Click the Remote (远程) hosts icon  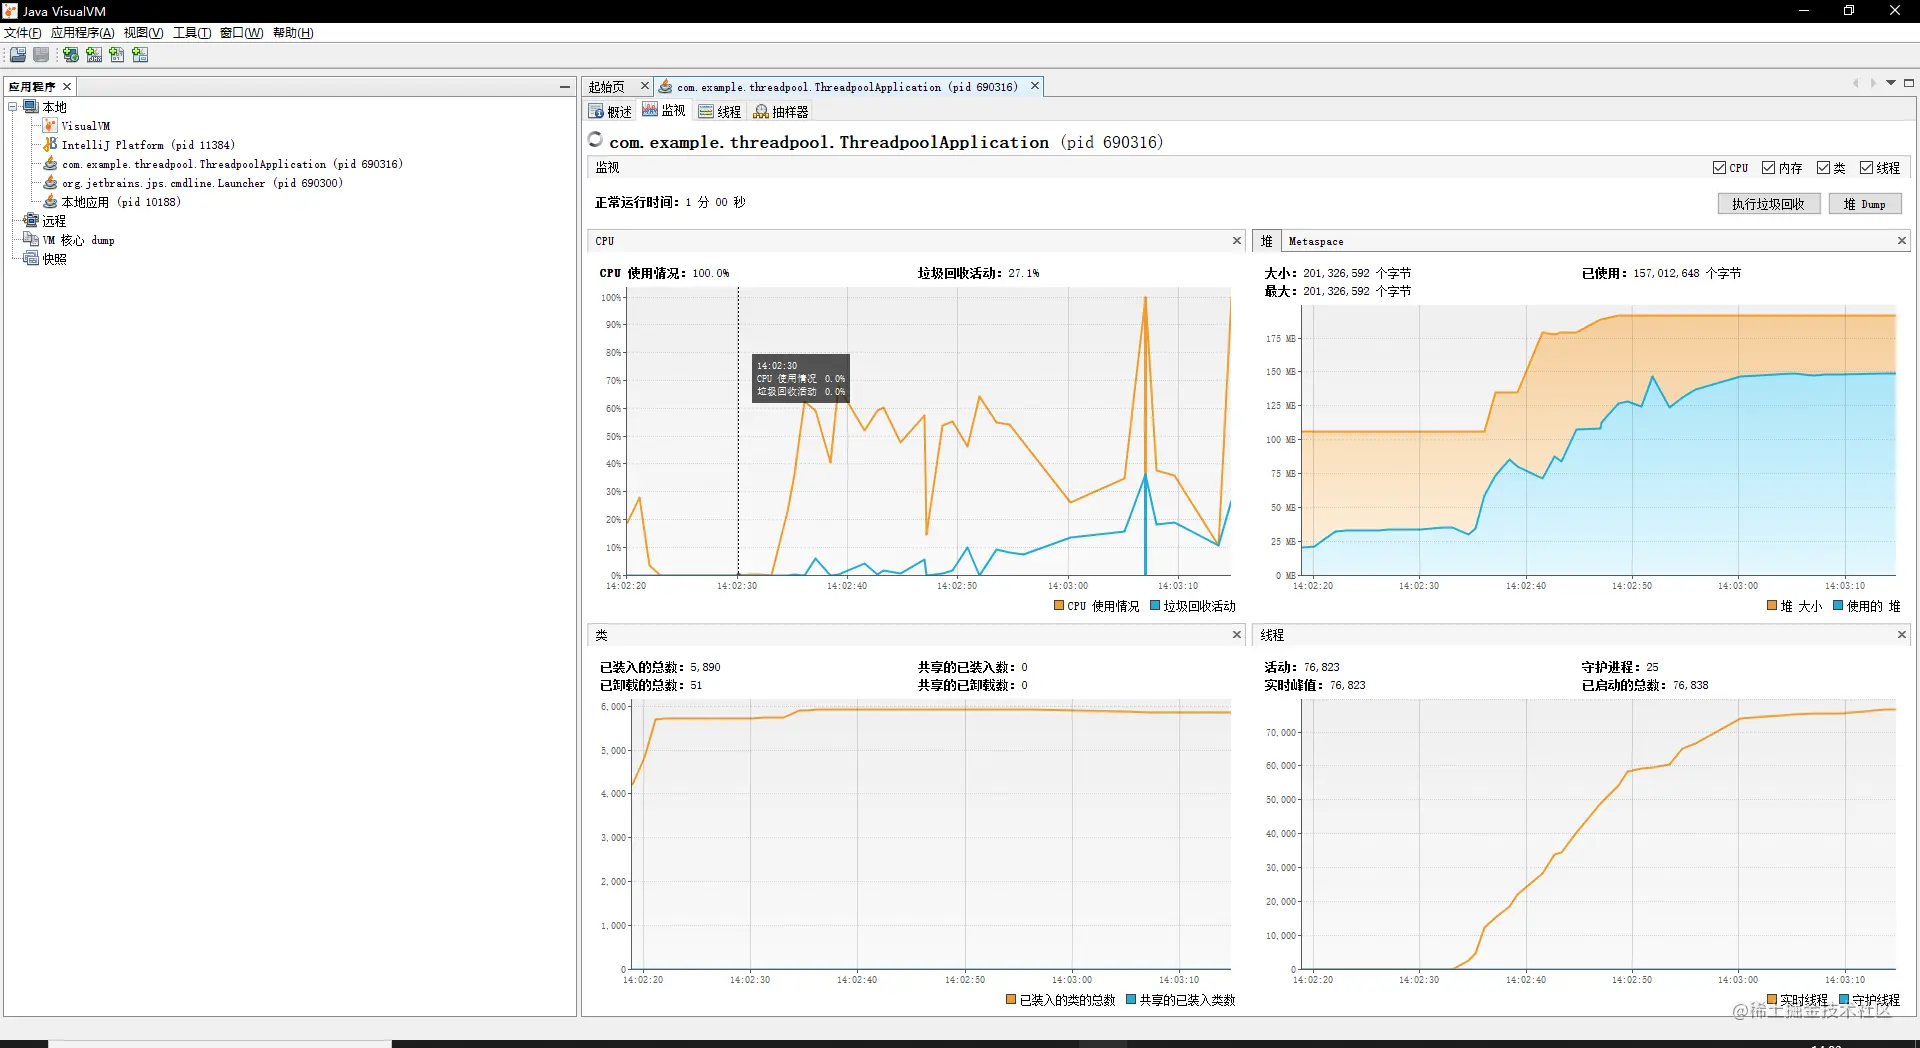[x=31, y=221]
